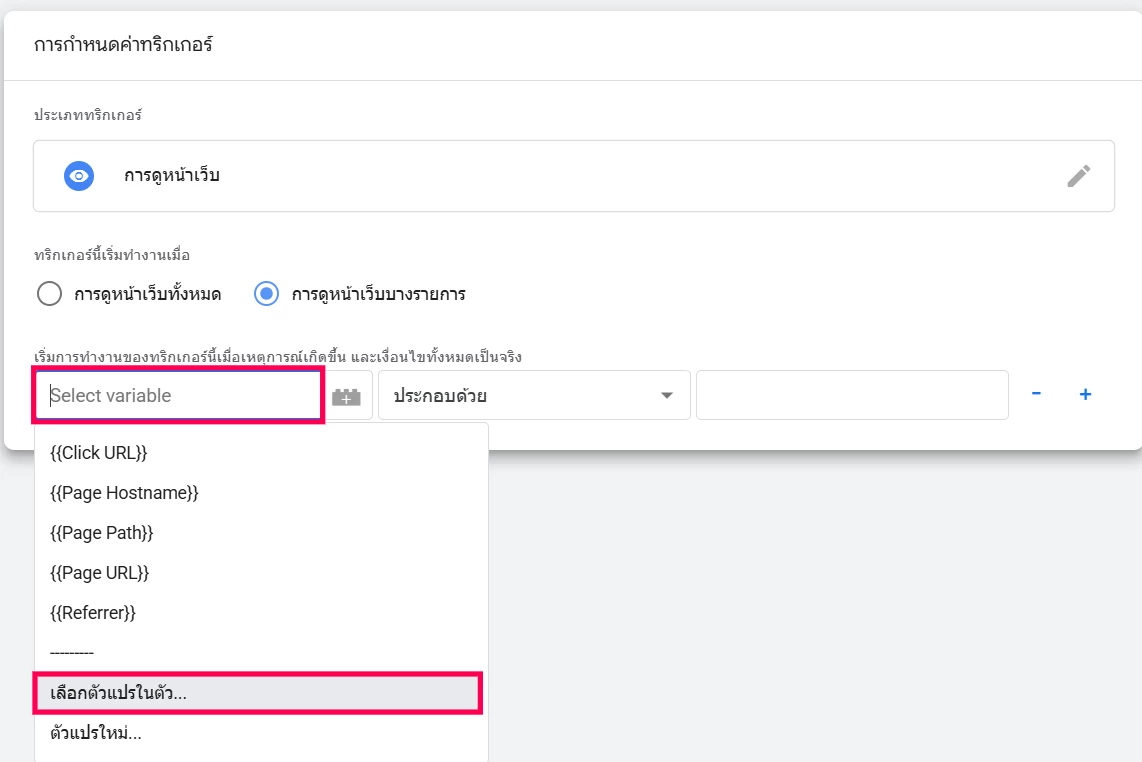Click the pencil edit icon for trigger type
This screenshot has width=1142, height=762.
coord(1078,177)
